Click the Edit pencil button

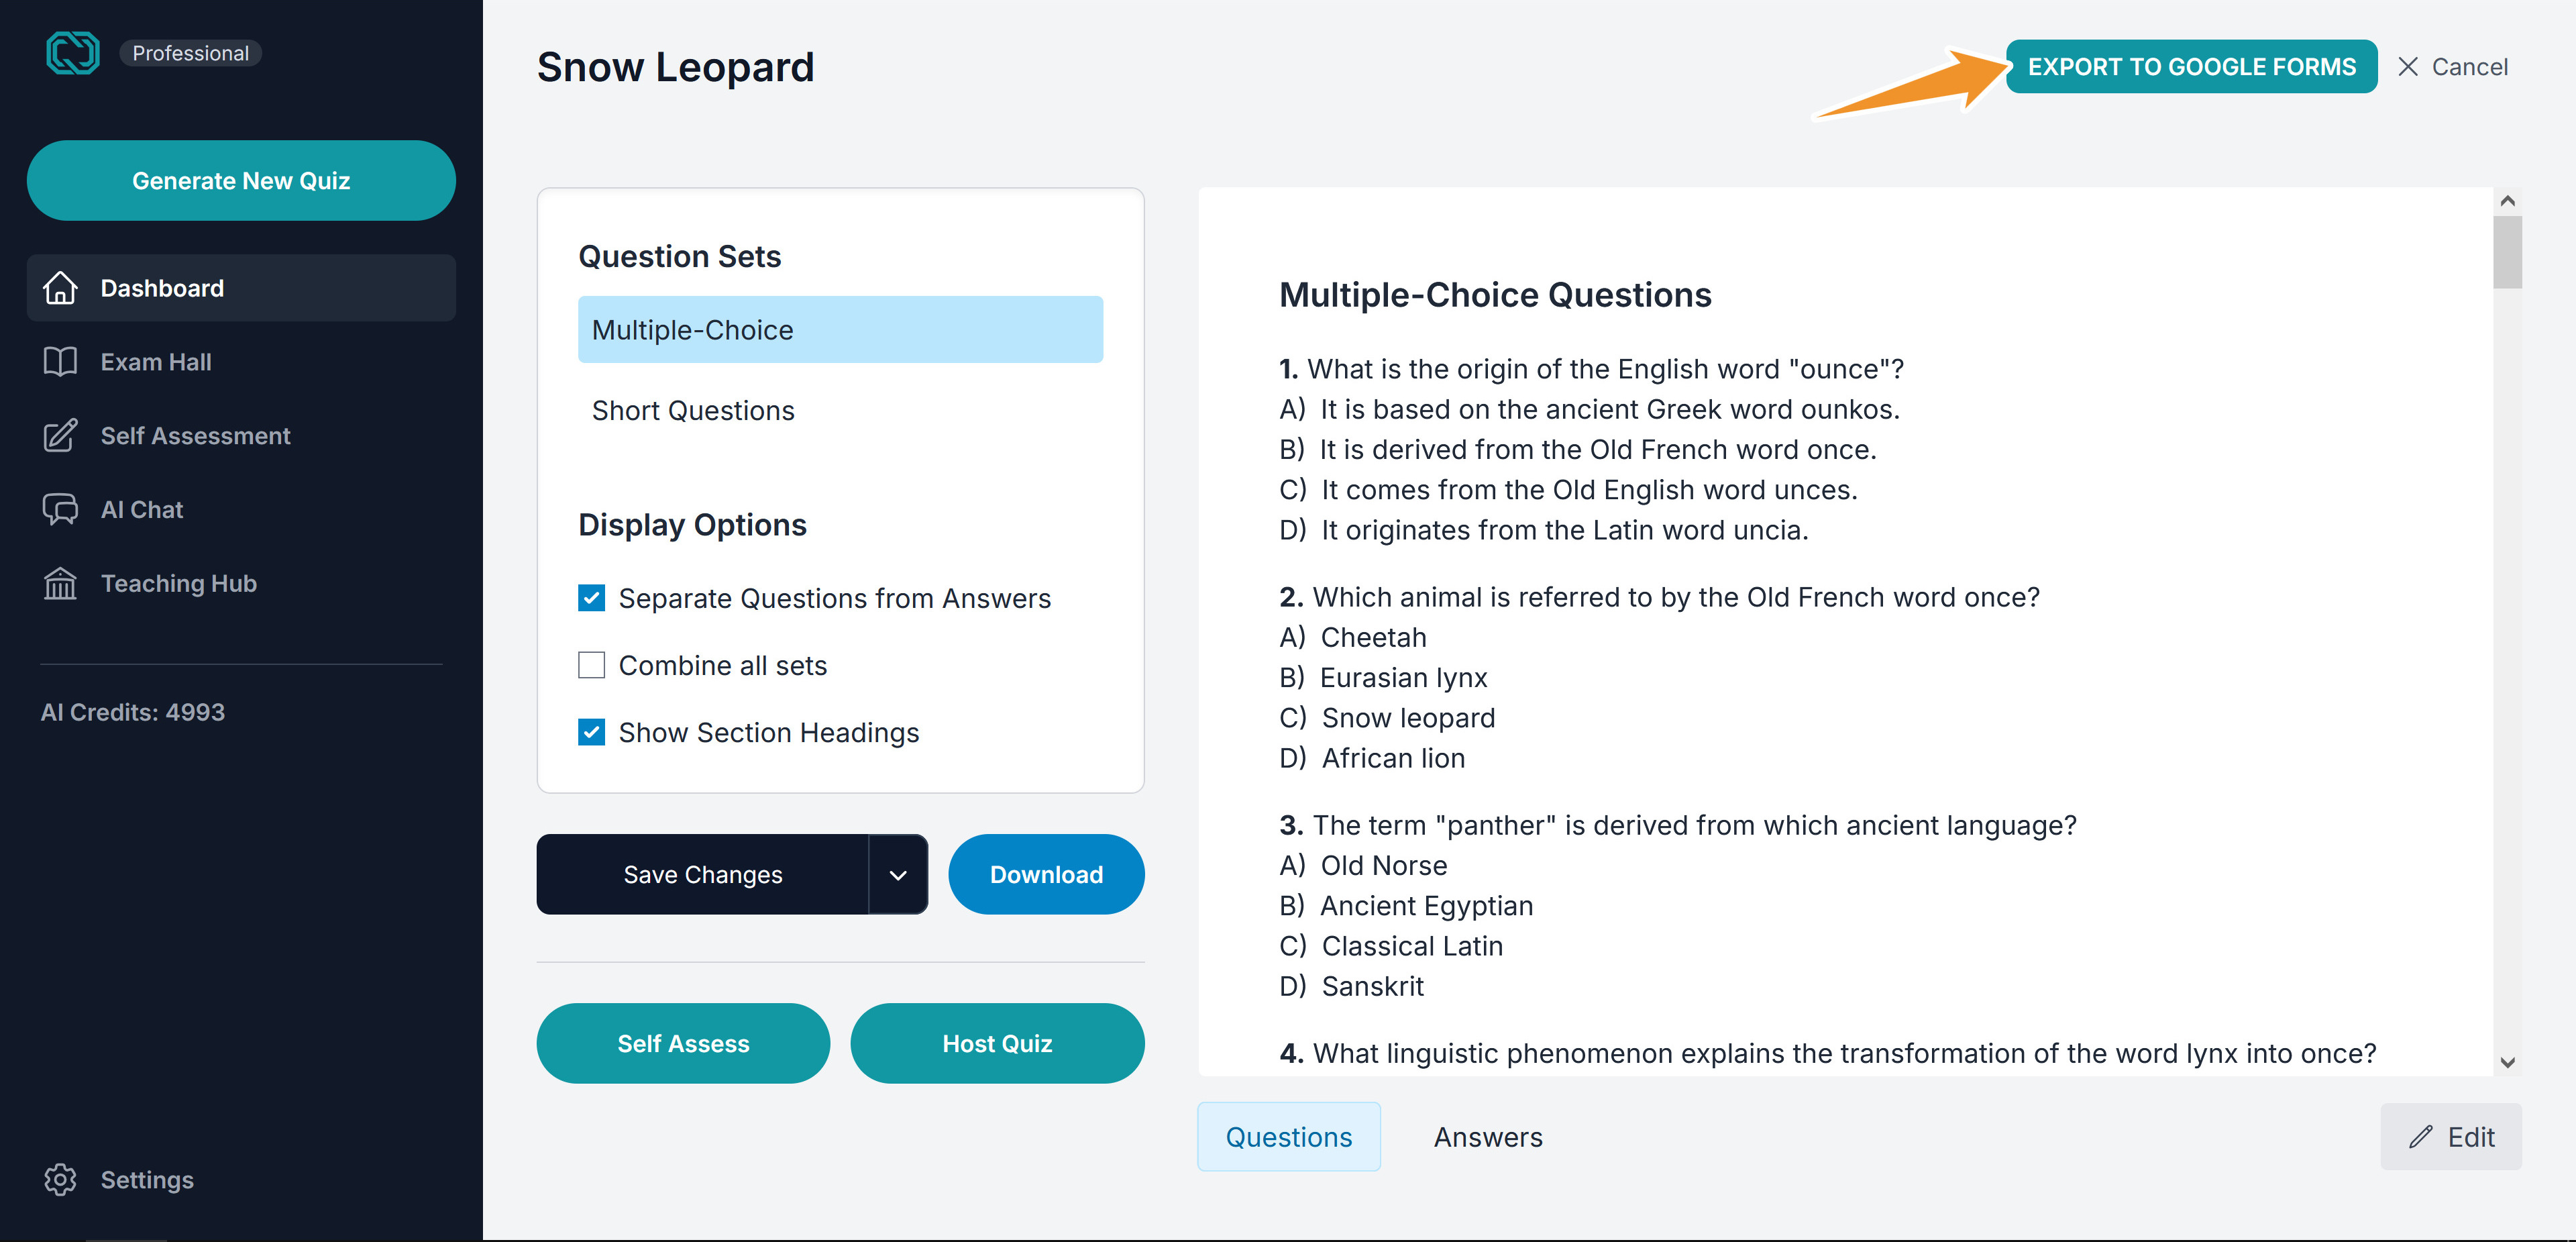pyautogui.click(x=2451, y=1137)
